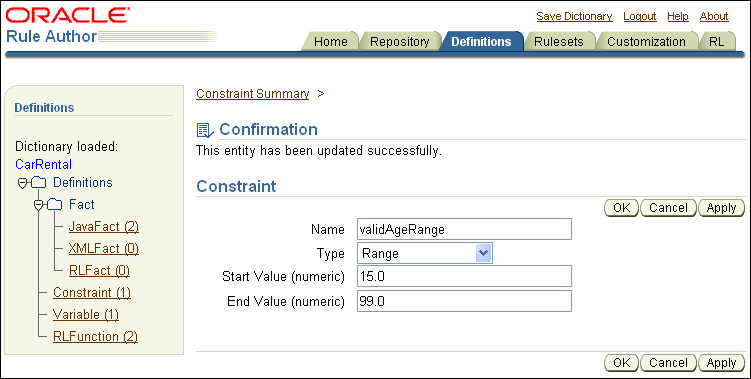Click the Save Dictionary link

coord(574,16)
